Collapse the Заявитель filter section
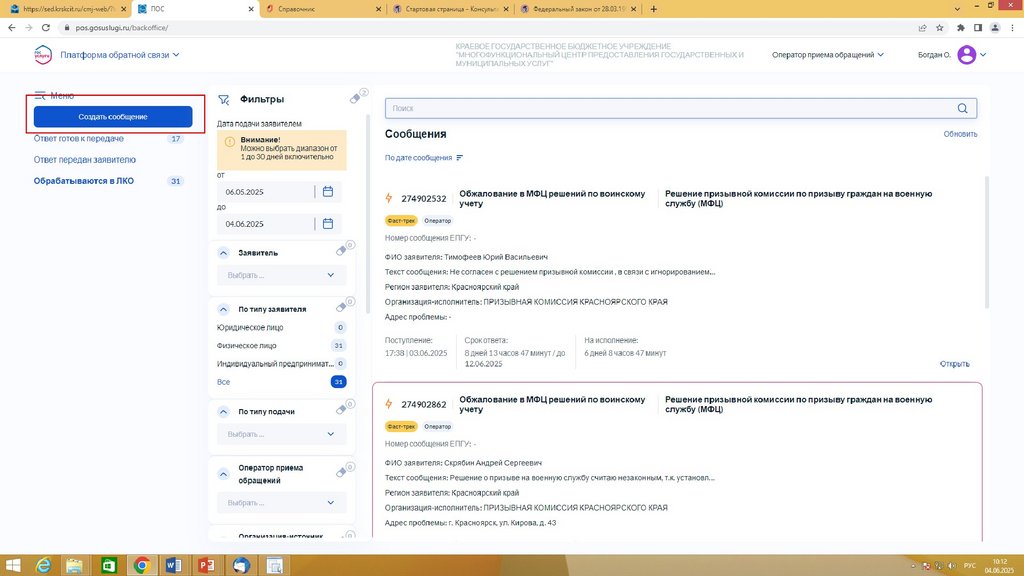The width and height of the screenshot is (1024, 576). click(223, 253)
